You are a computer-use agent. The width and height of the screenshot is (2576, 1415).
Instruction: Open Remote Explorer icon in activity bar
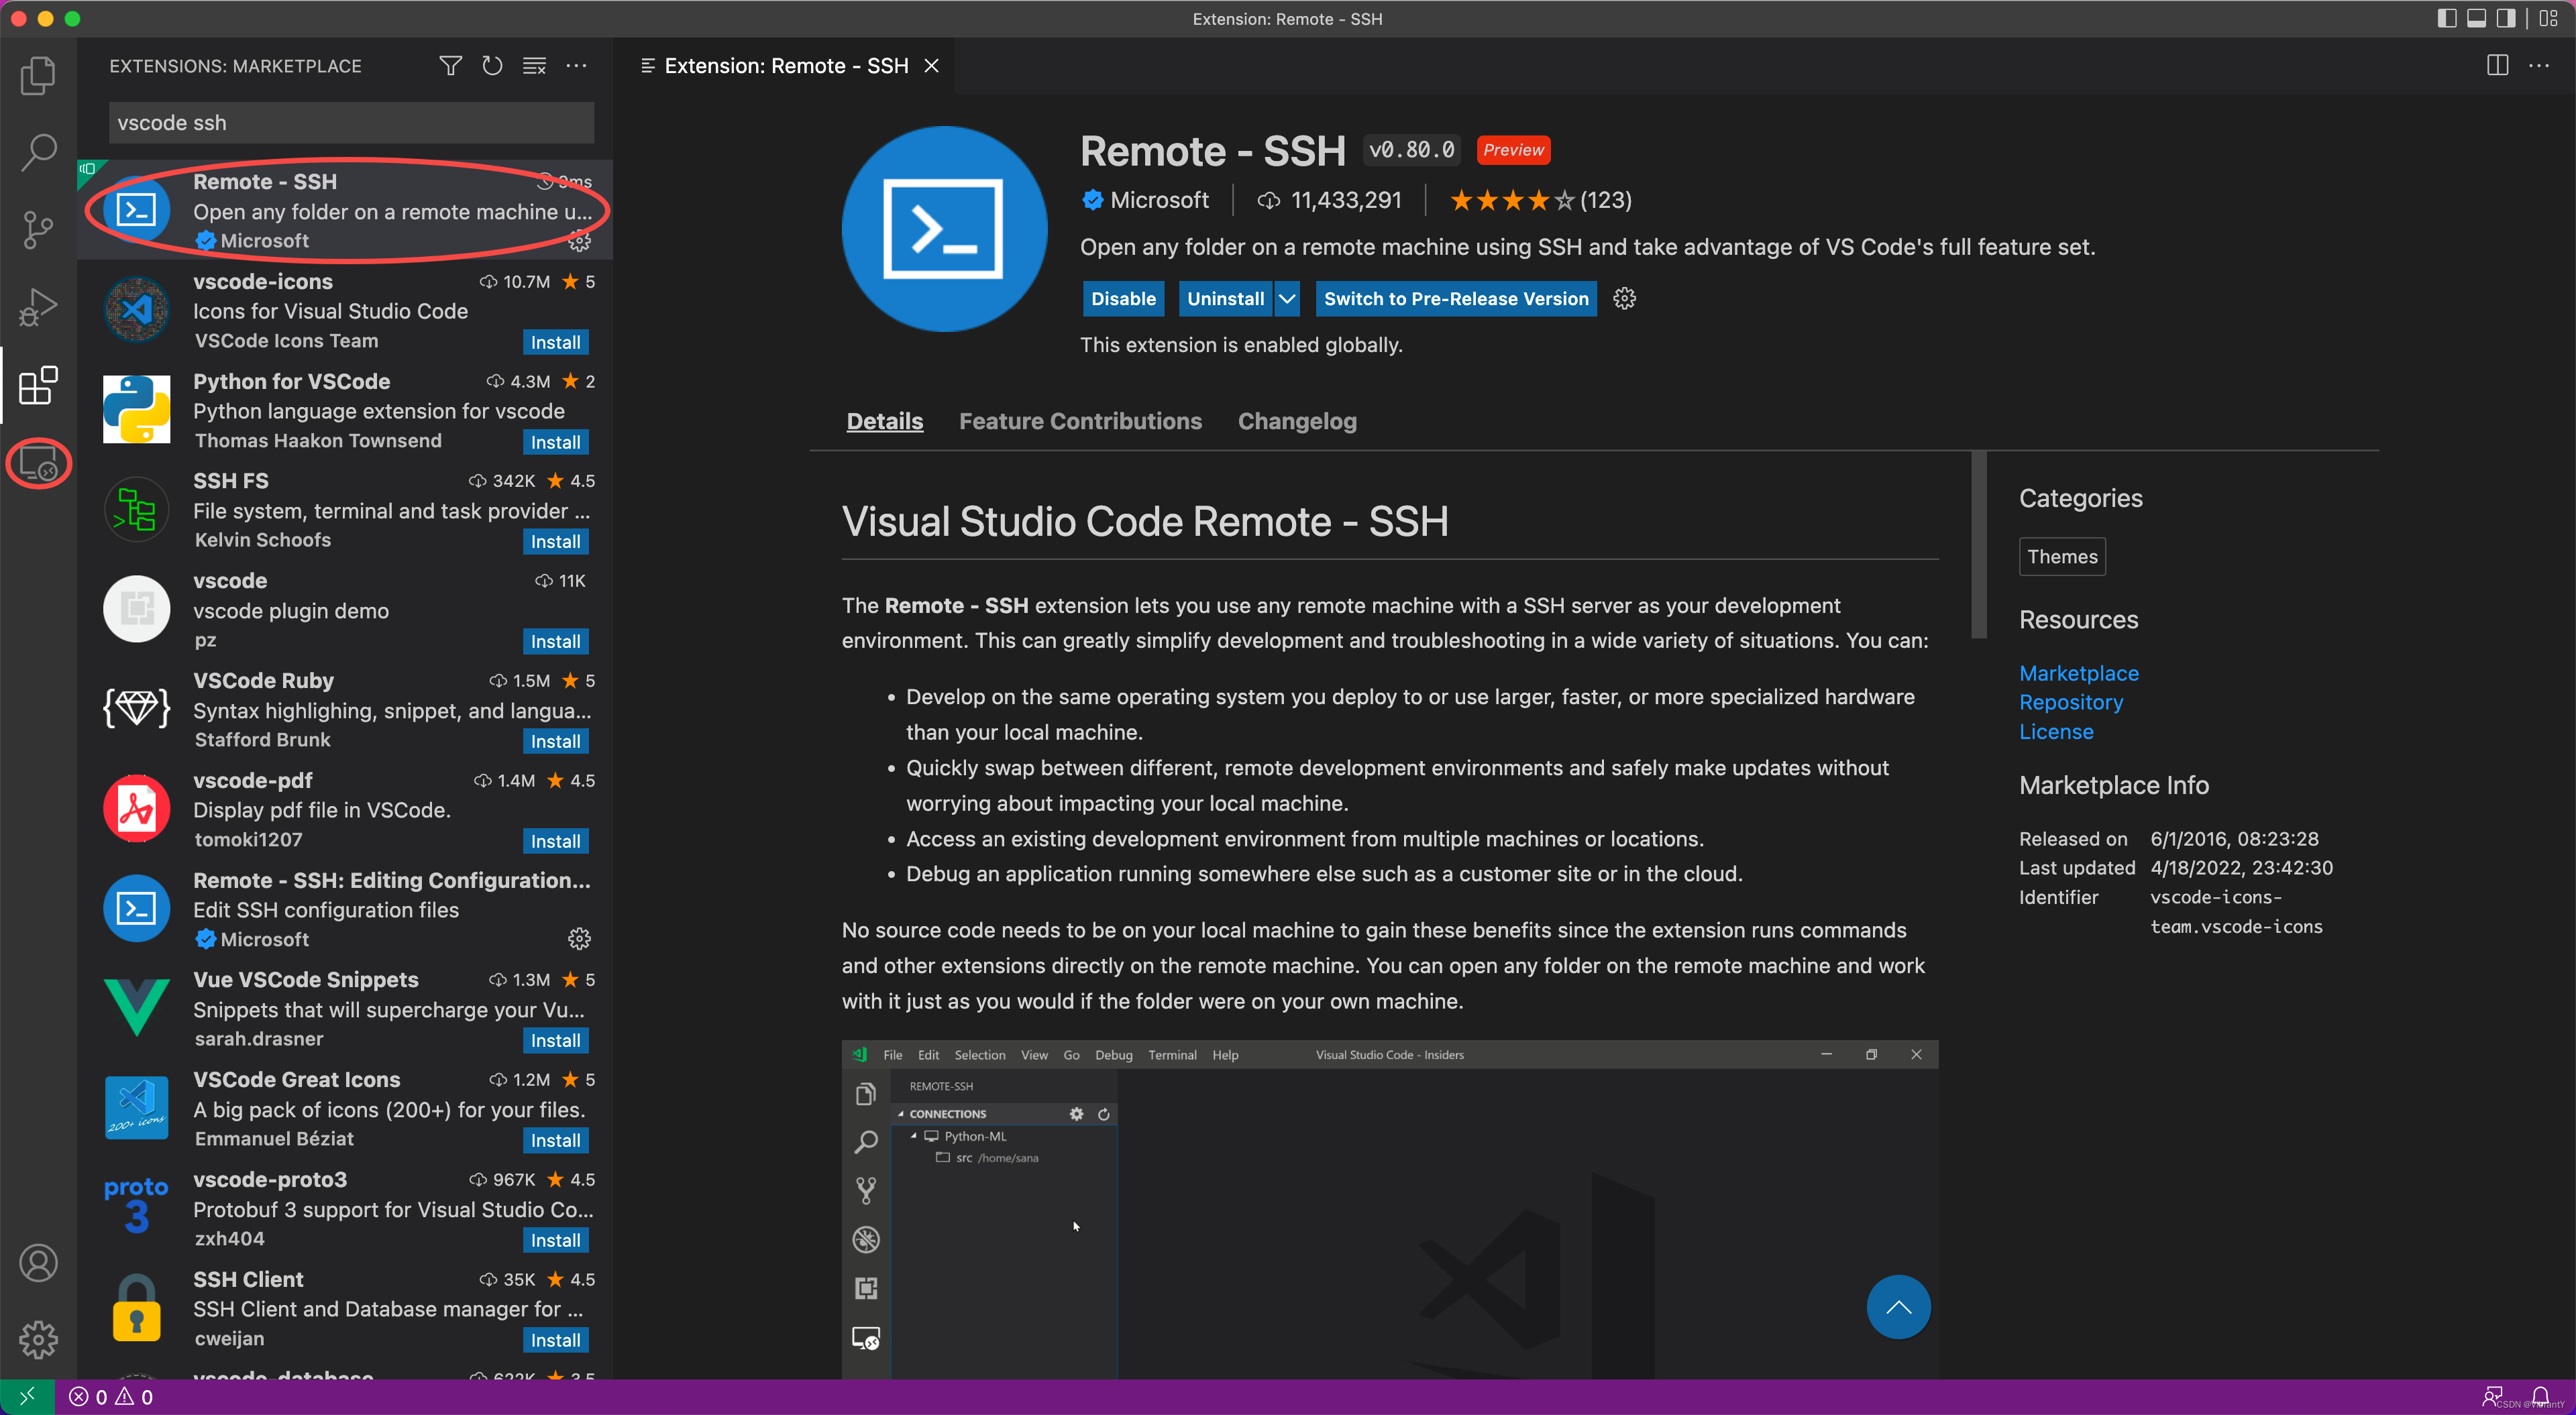click(x=38, y=464)
